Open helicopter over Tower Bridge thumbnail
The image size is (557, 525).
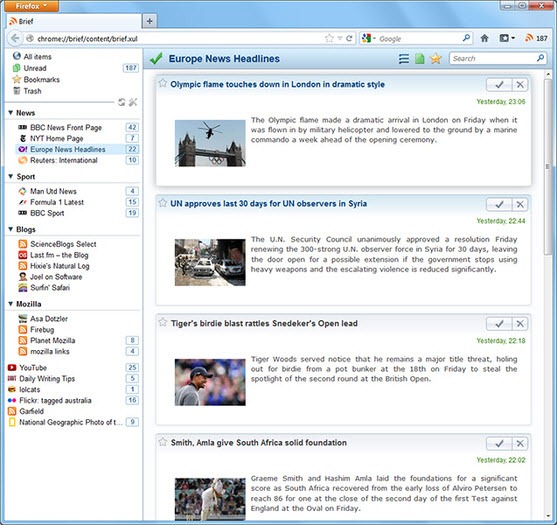(x=210, y=143)
